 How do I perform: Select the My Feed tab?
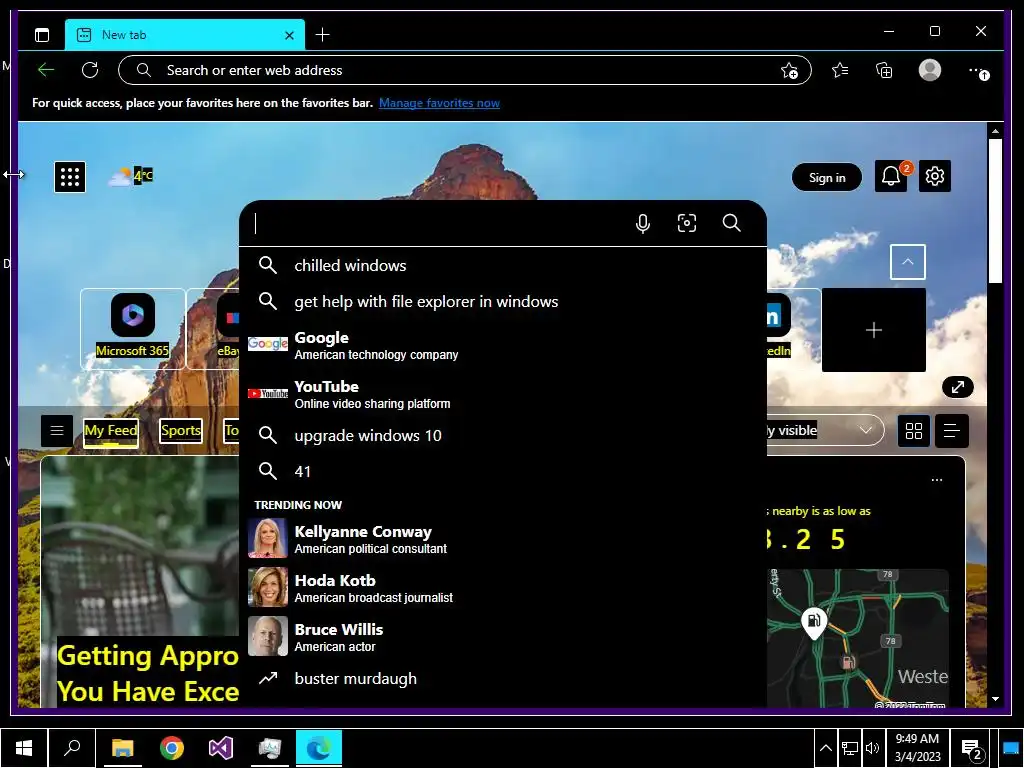point(111,430)
